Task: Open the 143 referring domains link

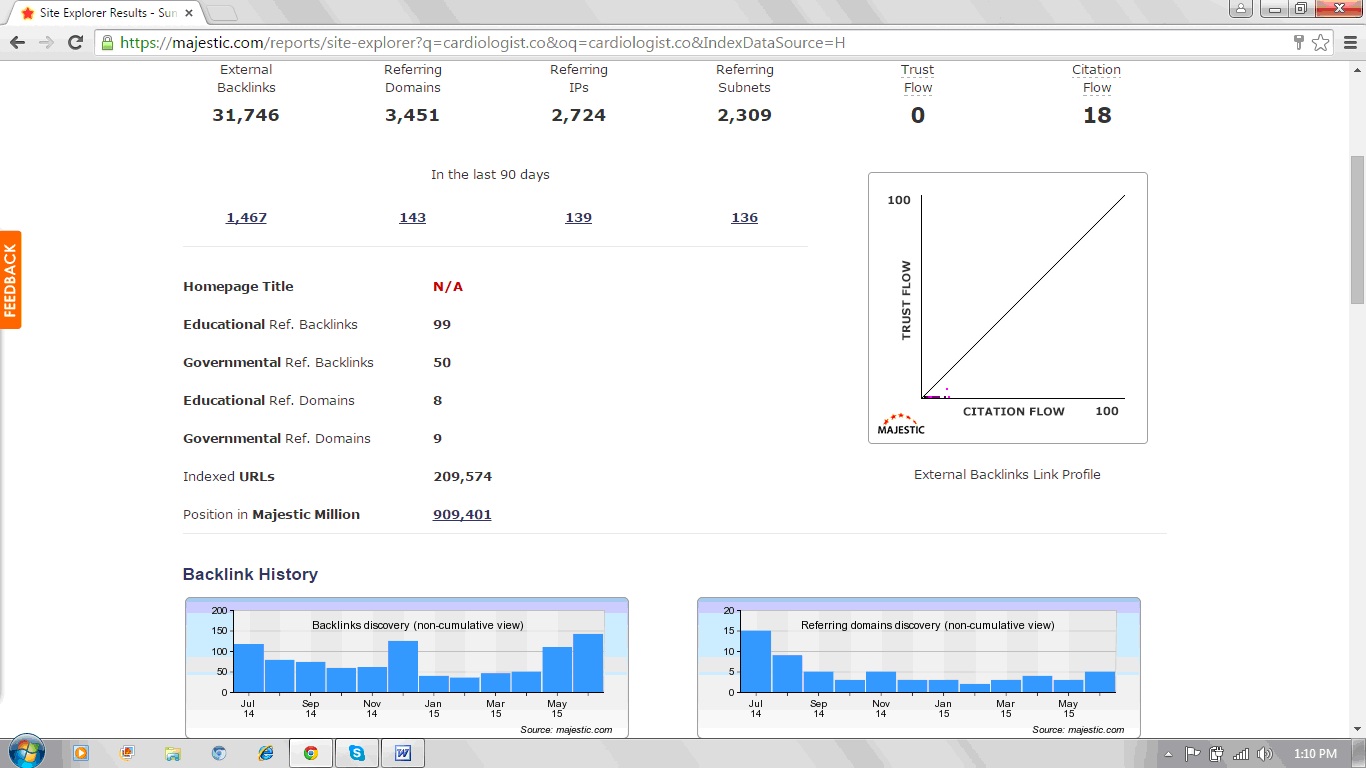Action: [x=412, y=217]
